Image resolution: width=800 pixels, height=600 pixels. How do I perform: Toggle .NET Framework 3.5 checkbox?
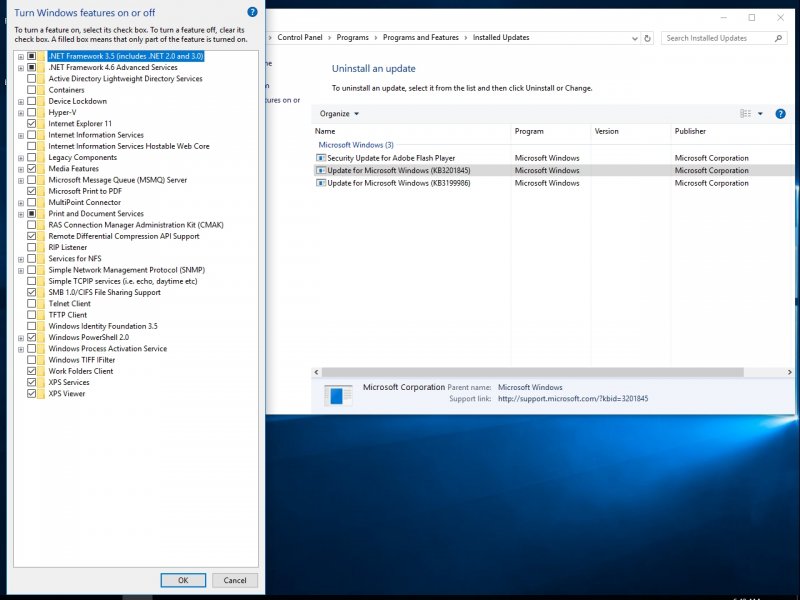(x=32, y=56)
